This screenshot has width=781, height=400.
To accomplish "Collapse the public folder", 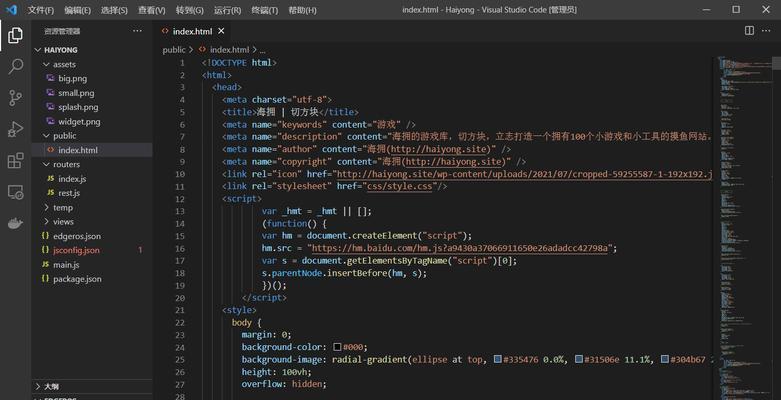I will pos(46,135).
